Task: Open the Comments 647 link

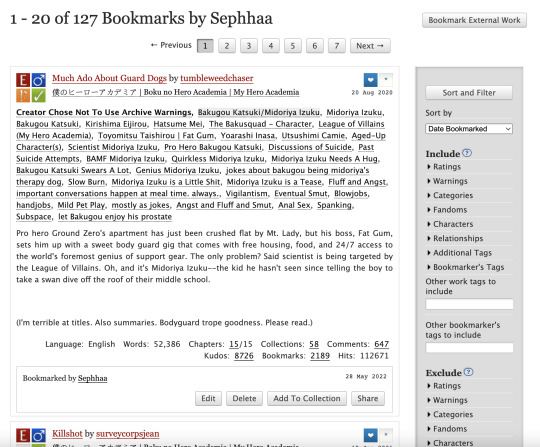Action: point(381,344)
